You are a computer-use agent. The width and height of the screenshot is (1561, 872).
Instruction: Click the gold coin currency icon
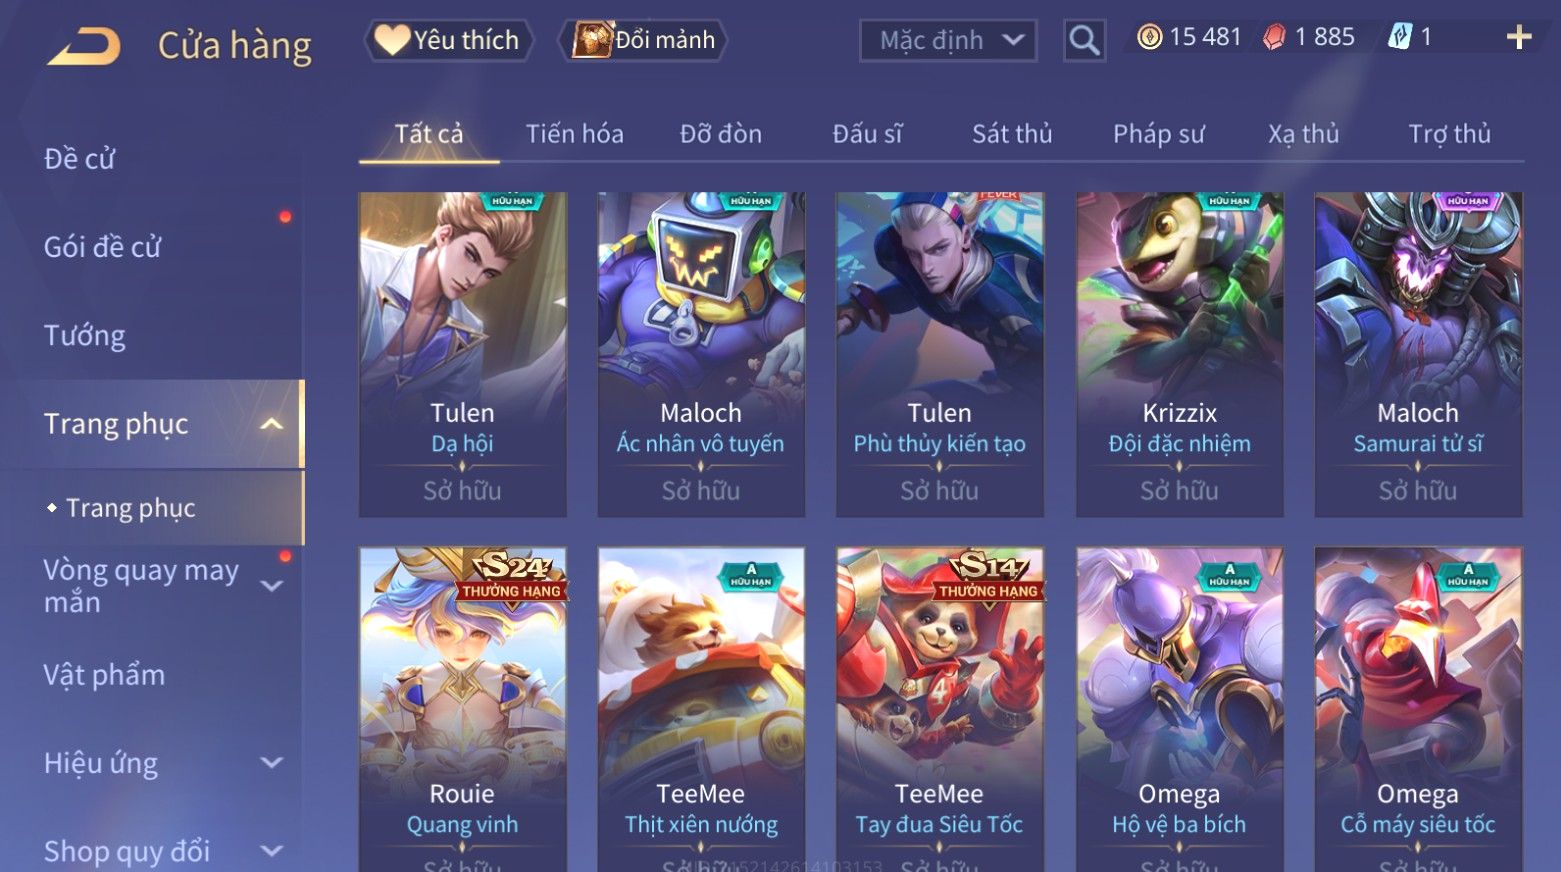pos(1150,38)
